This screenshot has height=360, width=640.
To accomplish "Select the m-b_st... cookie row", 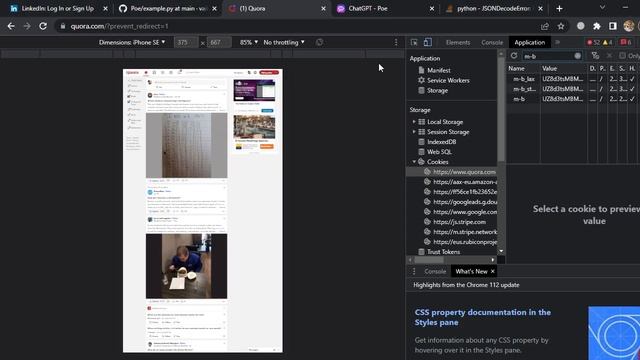I will (x=573, y=89).
